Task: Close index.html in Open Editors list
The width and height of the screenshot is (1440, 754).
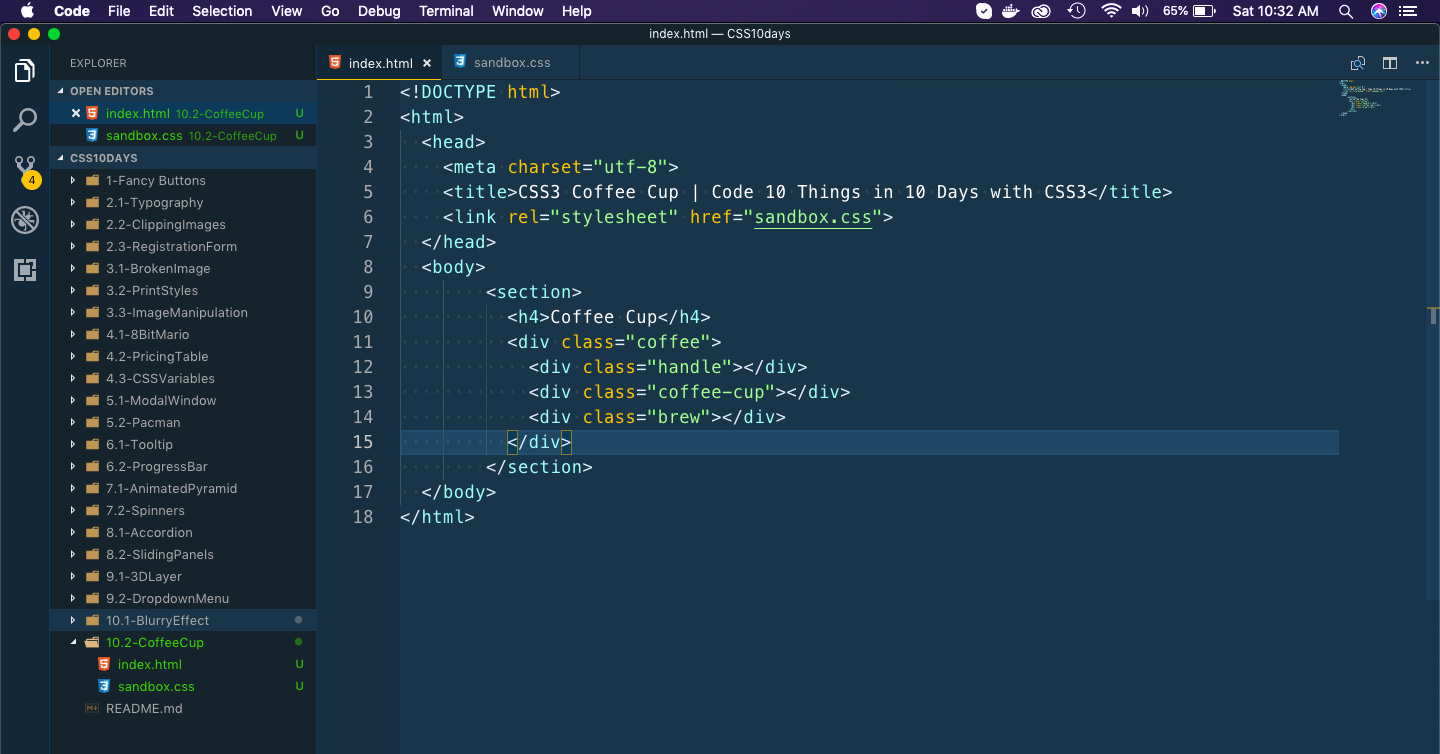Action: click(x=76, y=113)
